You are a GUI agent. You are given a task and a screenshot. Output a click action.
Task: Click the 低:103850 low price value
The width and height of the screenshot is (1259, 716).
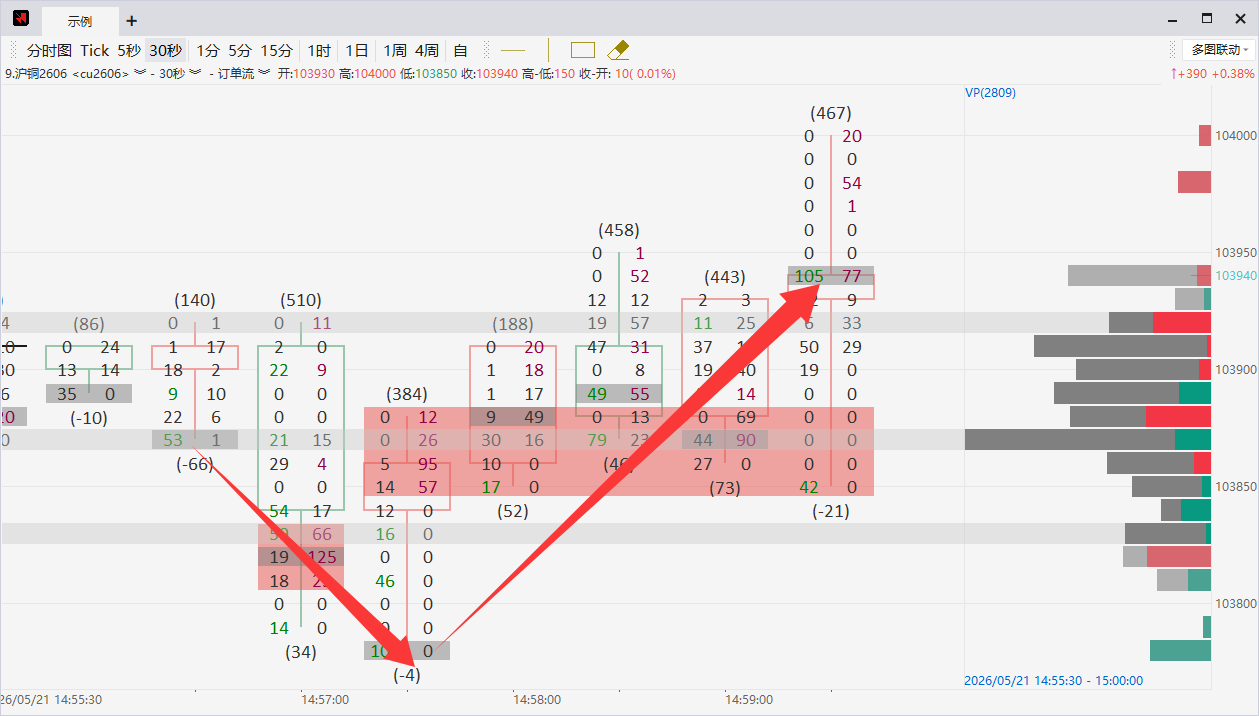point(429,74)
